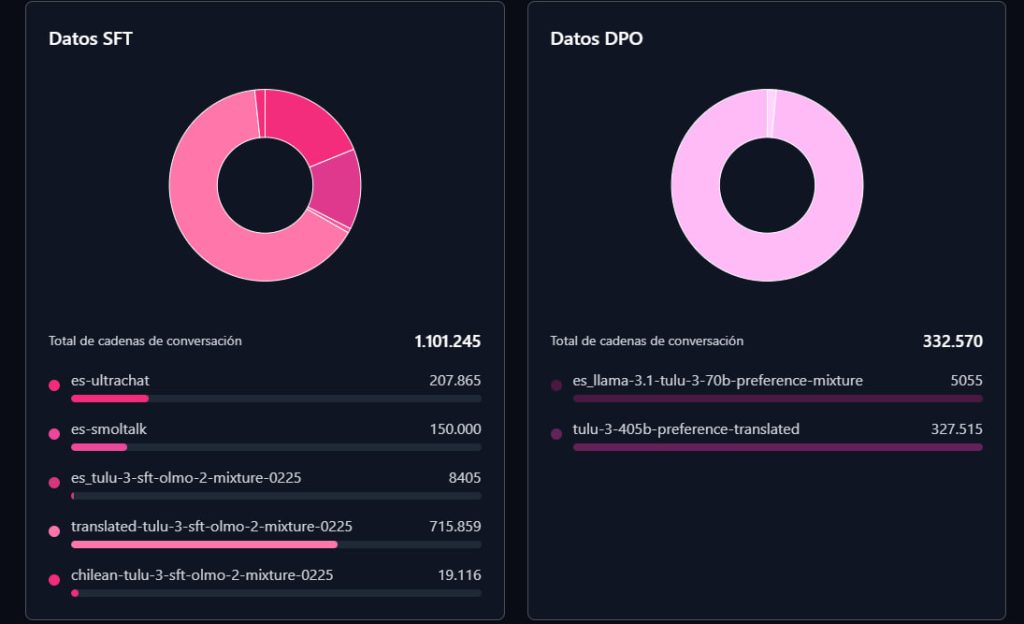This screenshot has height=624, width=1024.
Task: Click the es_llama-3.1-tulu-3-70b-preference-mixture legend dot
Action: (x=556, y=385)
